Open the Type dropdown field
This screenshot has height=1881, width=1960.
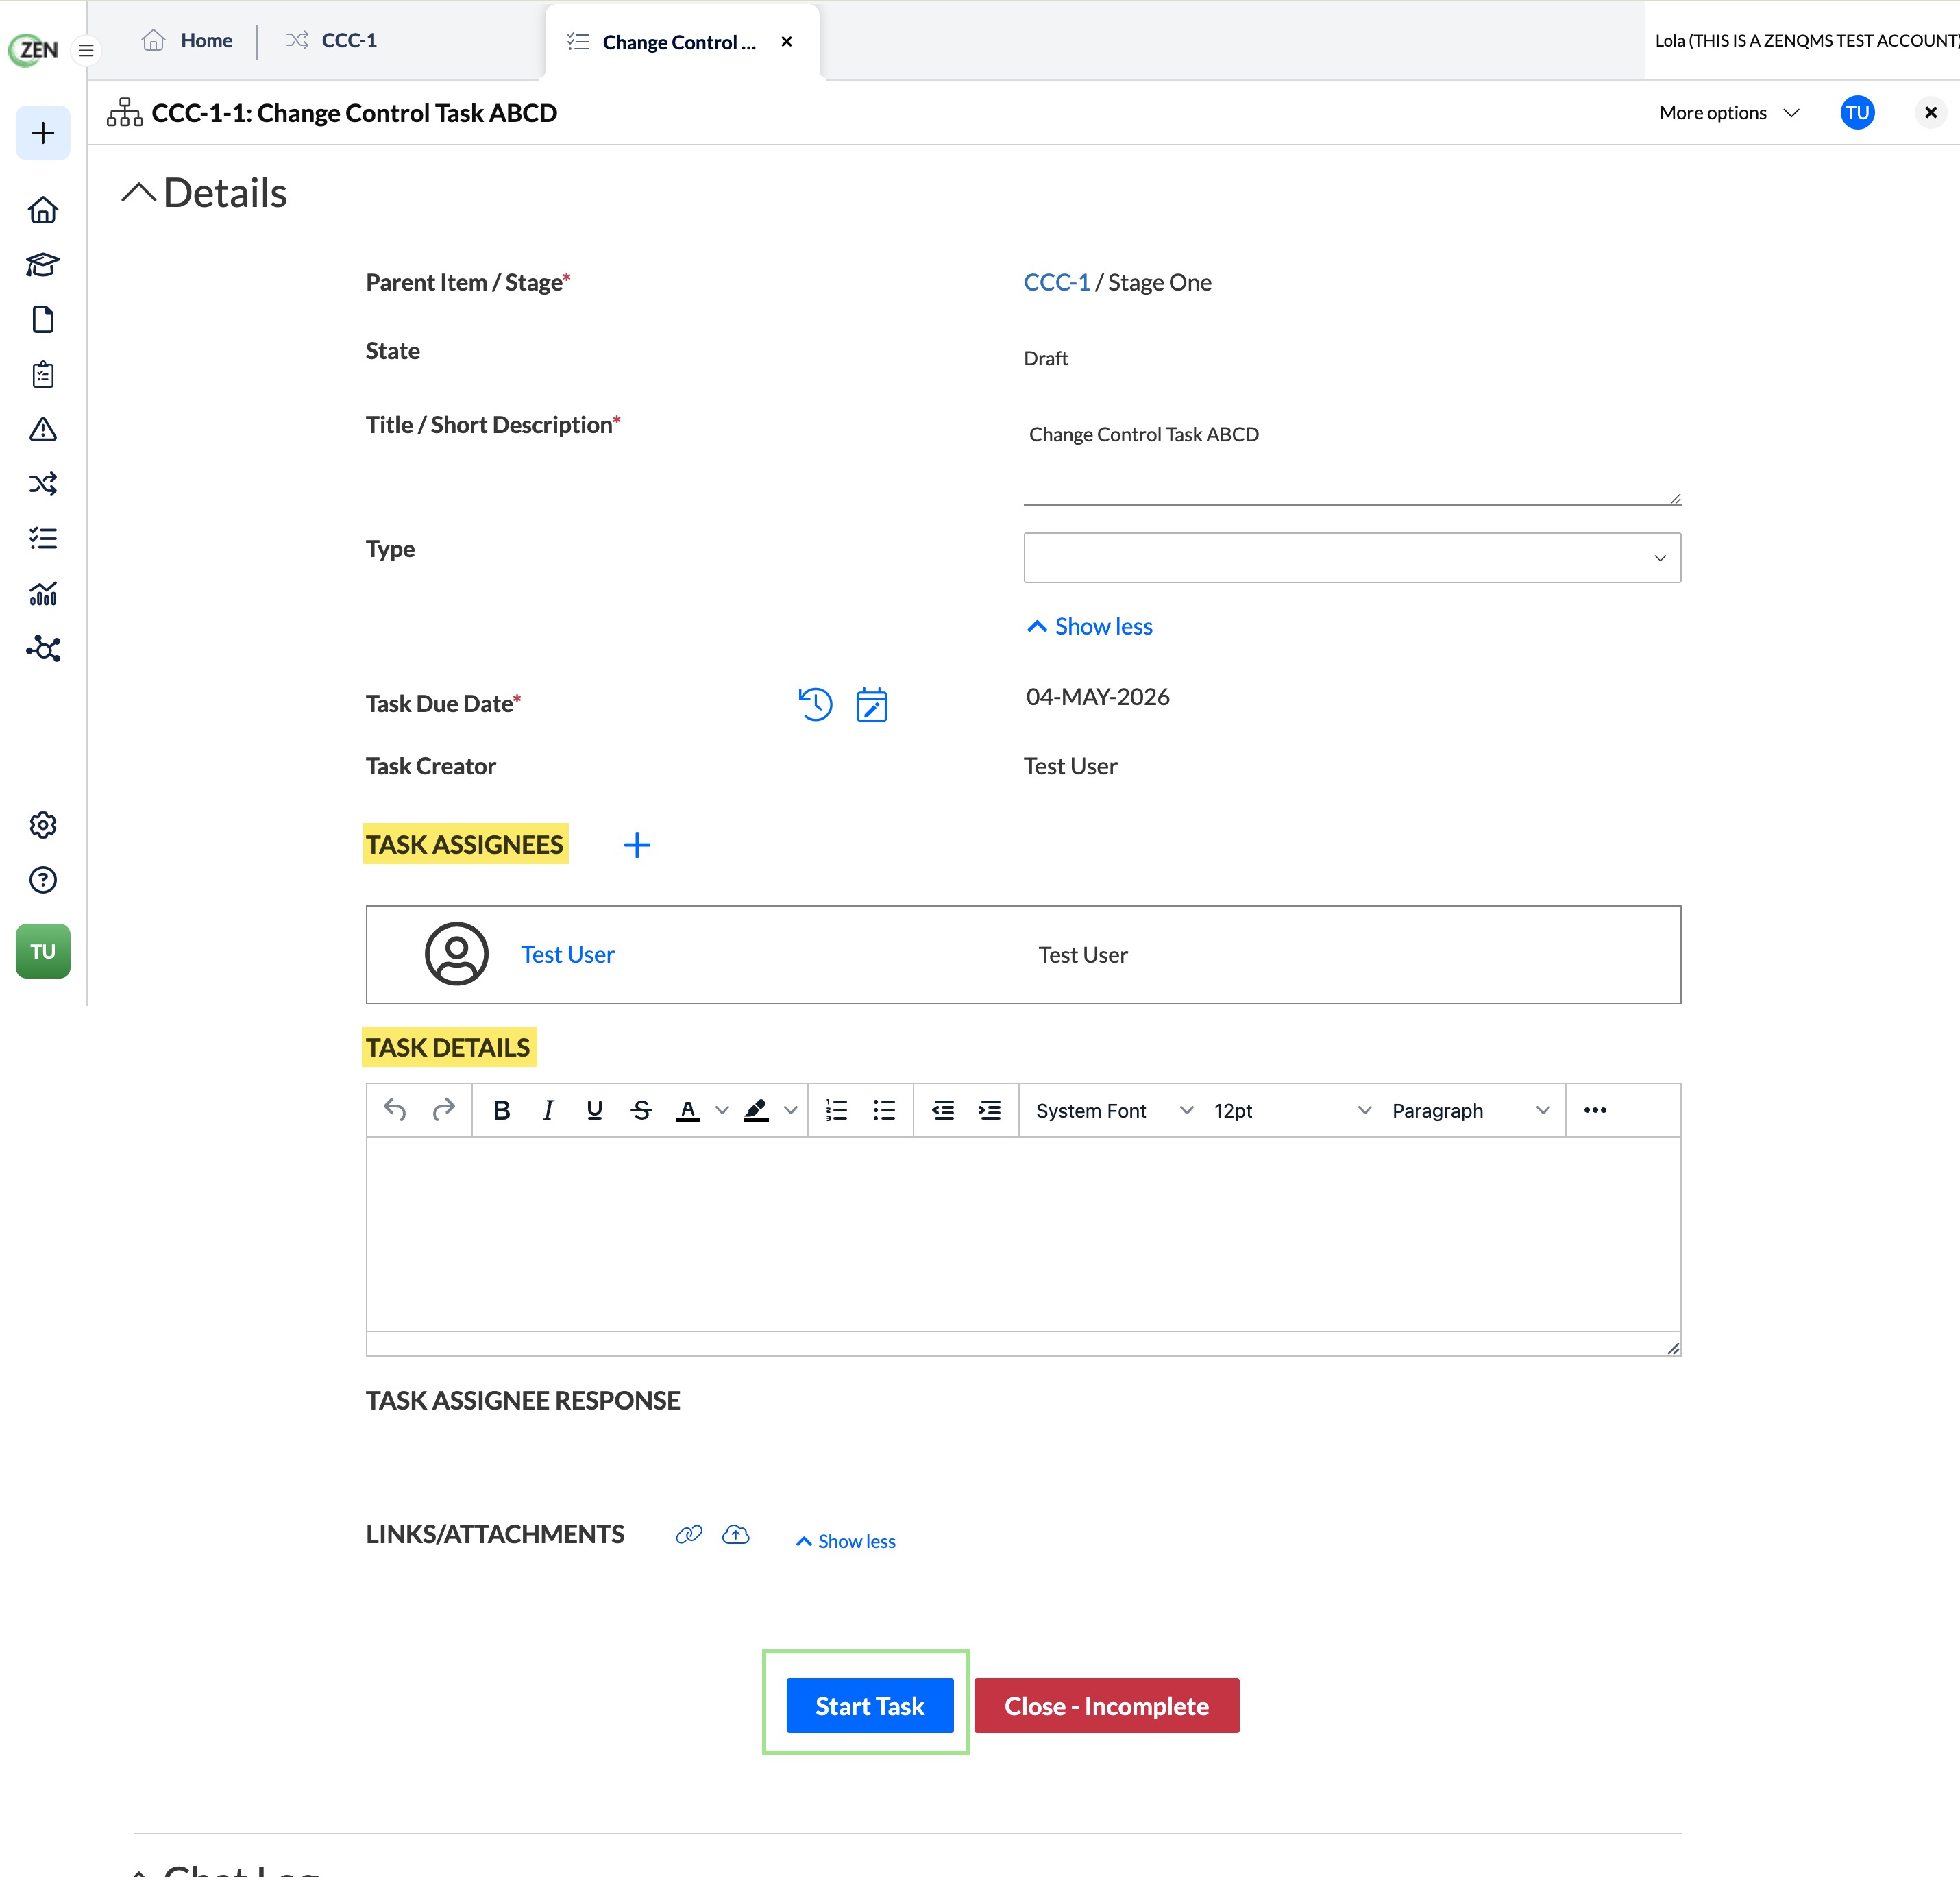click(x=1352, y=558)
